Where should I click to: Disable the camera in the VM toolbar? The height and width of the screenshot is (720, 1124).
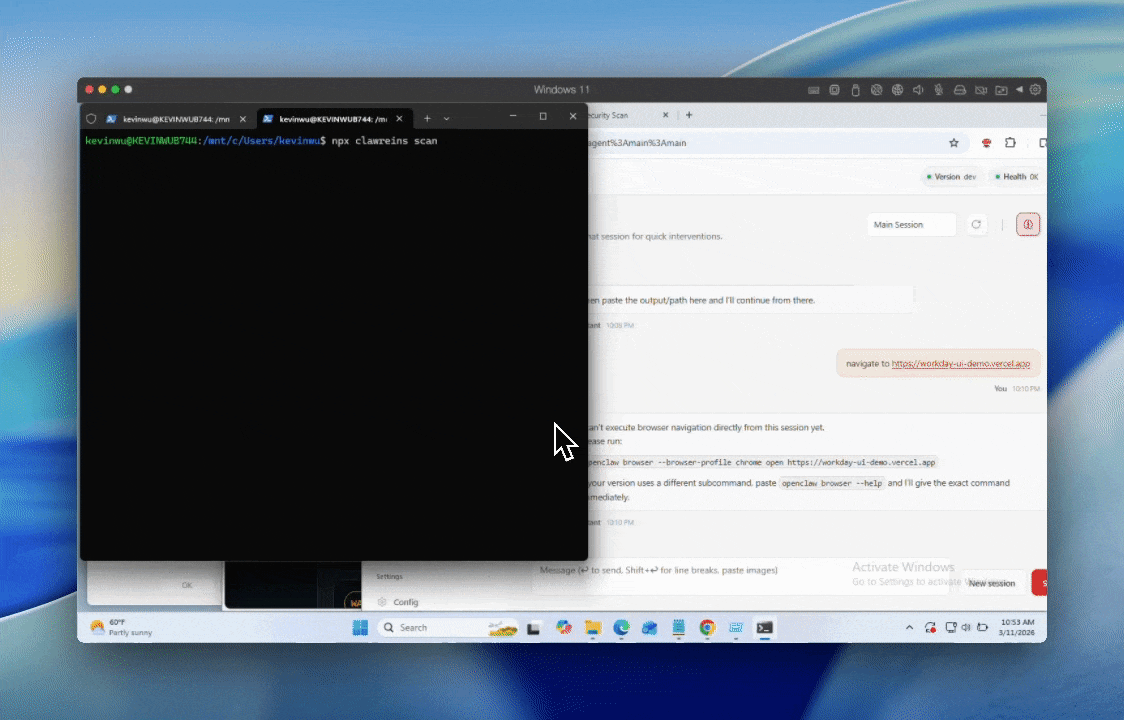[981, 89]
